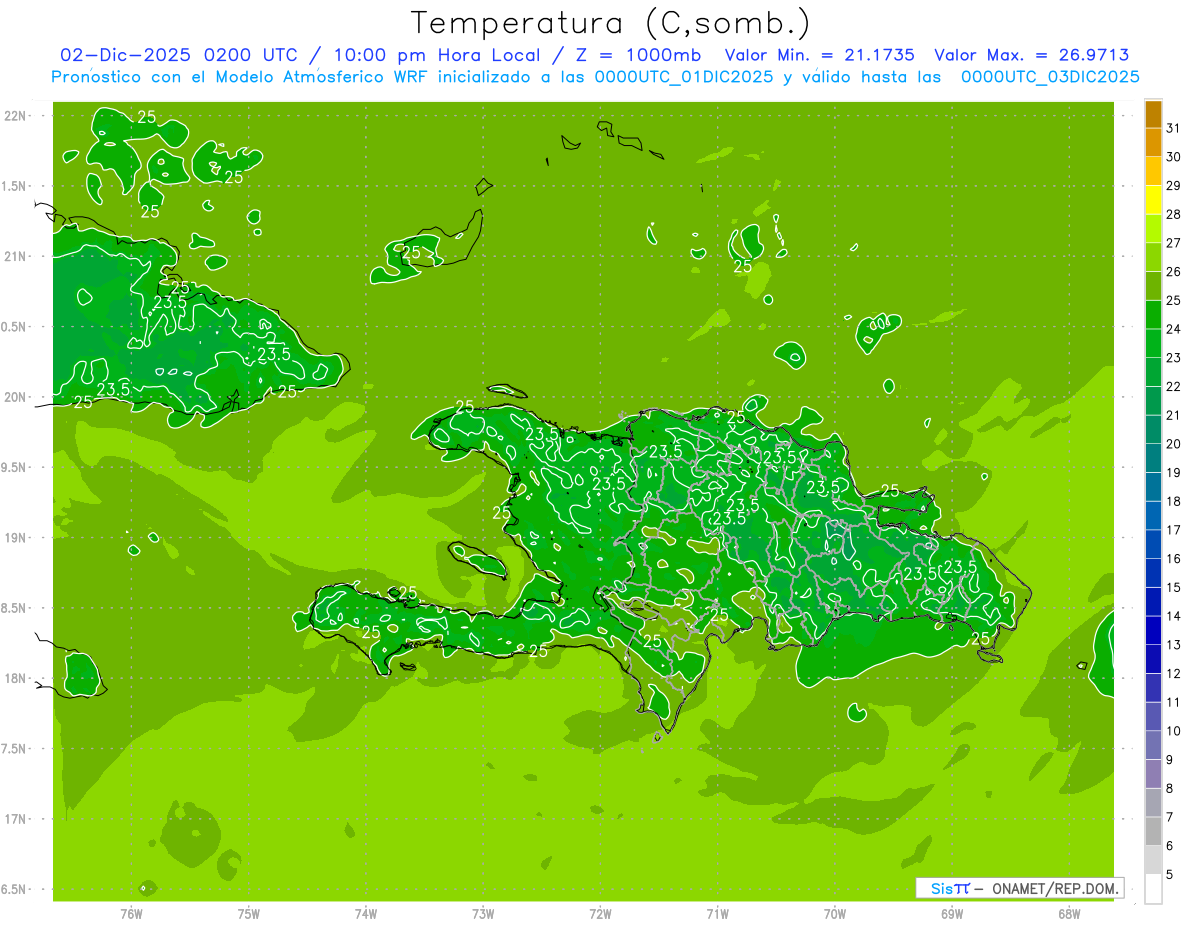Screen dimensions: 1200x927
Task: Click the legend value "31"
Action: coord(1173,128)
